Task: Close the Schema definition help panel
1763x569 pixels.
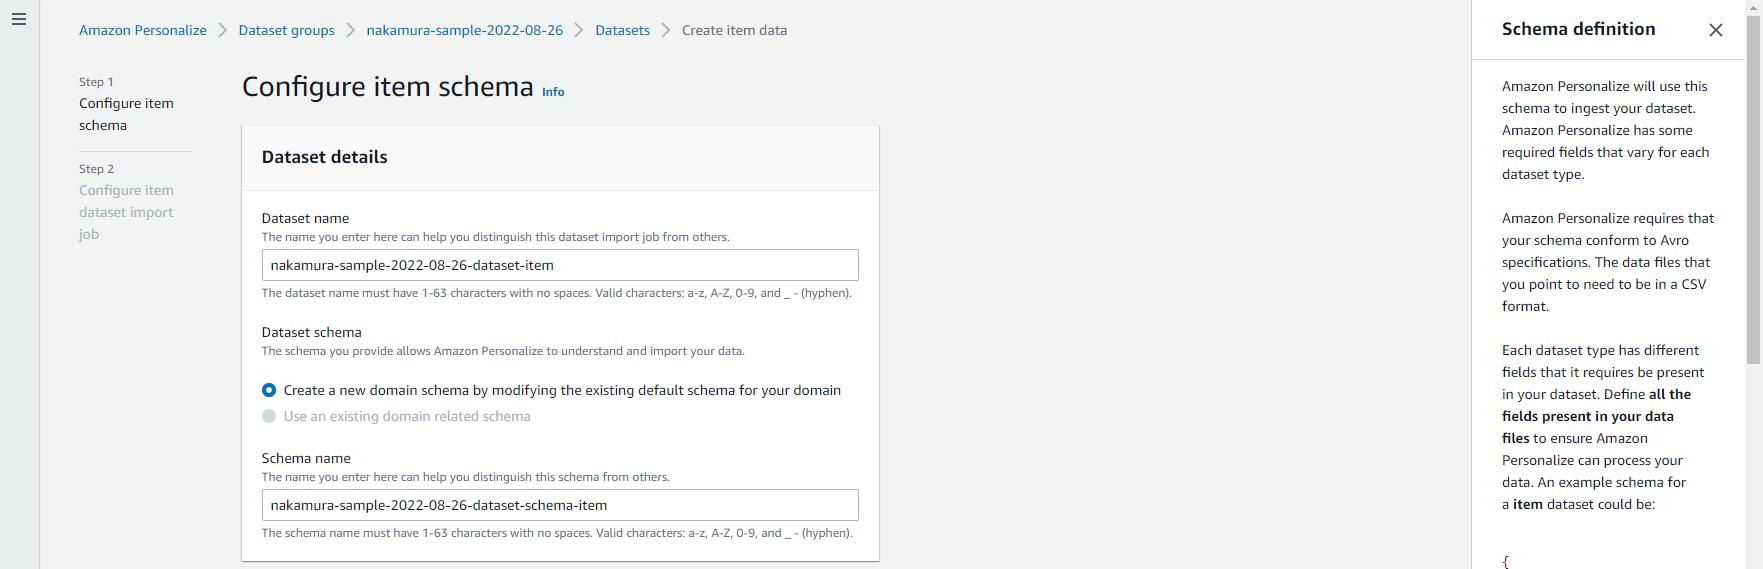Action: (1716, 30)
